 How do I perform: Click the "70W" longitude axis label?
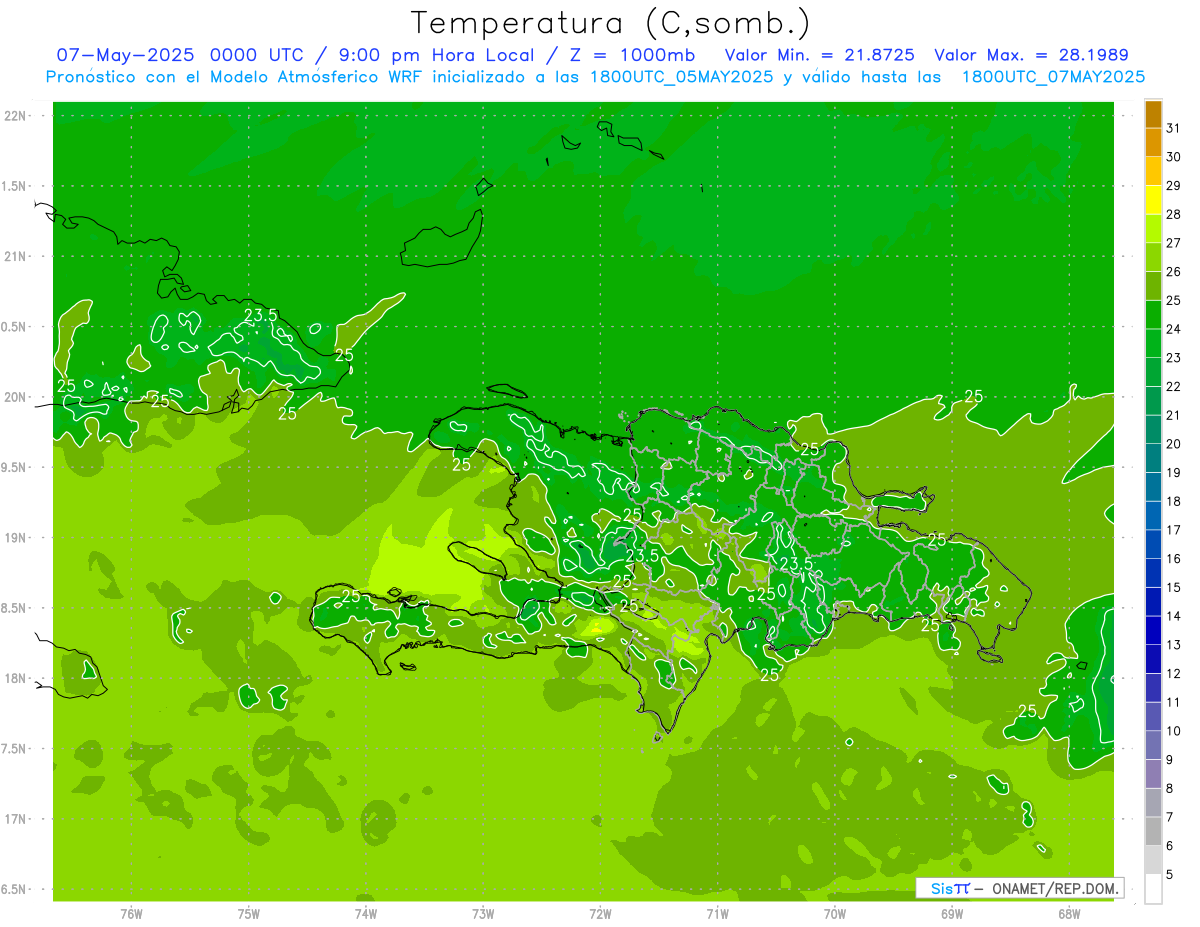click(835, 914)
